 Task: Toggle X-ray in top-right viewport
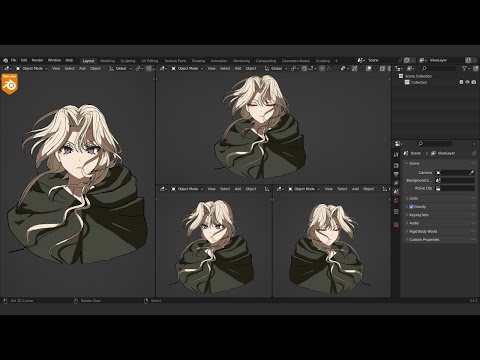pos(382,68)
